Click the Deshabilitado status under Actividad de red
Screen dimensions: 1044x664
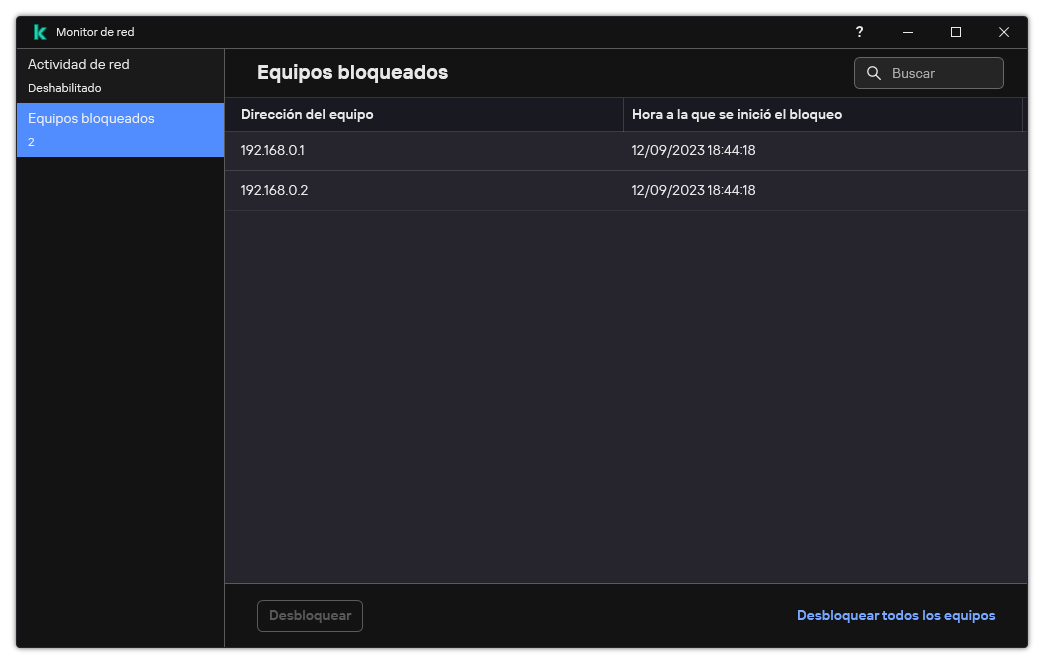coord(65,88)
